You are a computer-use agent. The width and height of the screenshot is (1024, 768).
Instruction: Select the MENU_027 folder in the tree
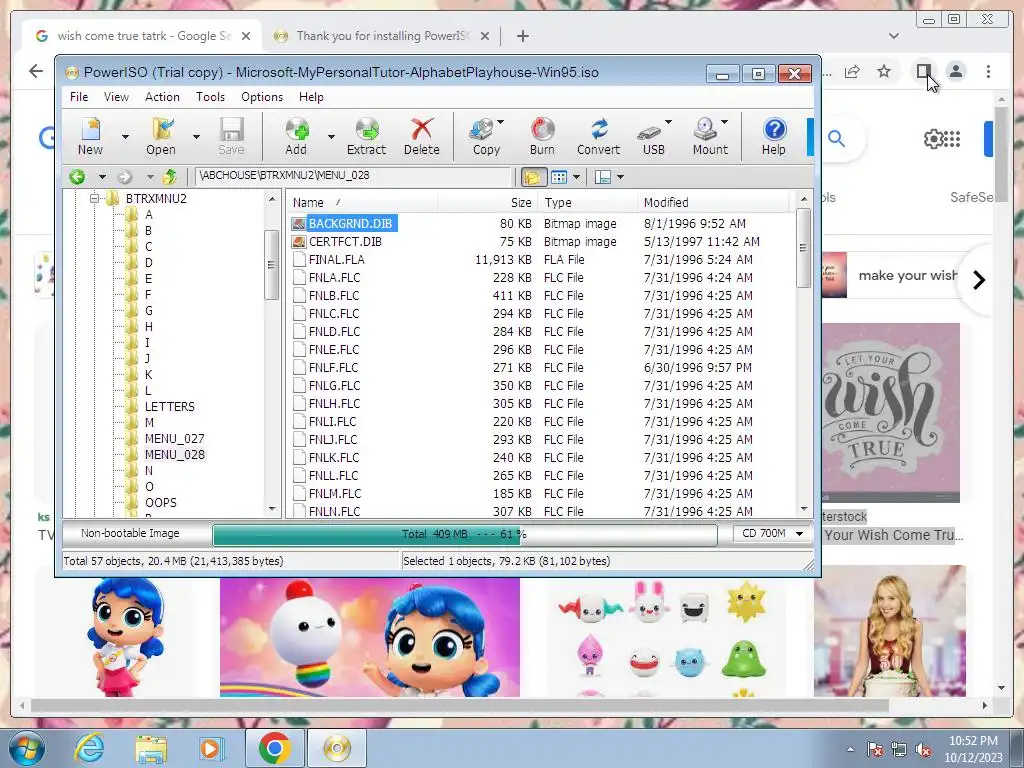(x=174, y=439)
